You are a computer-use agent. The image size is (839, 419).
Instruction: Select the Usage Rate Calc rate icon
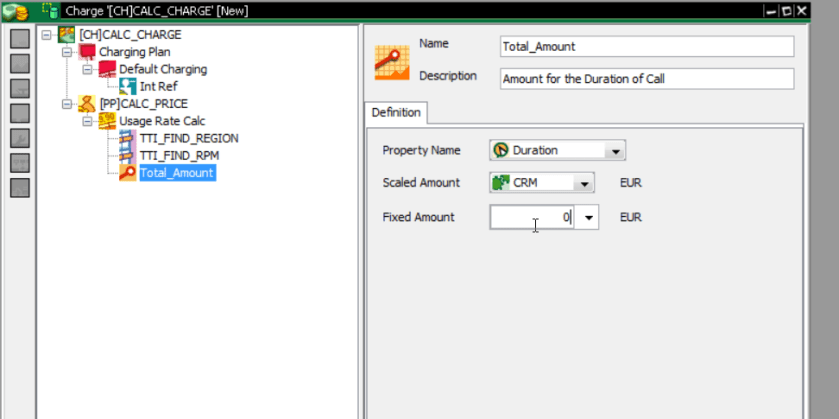pyautogui.click(x=107, y=121)
